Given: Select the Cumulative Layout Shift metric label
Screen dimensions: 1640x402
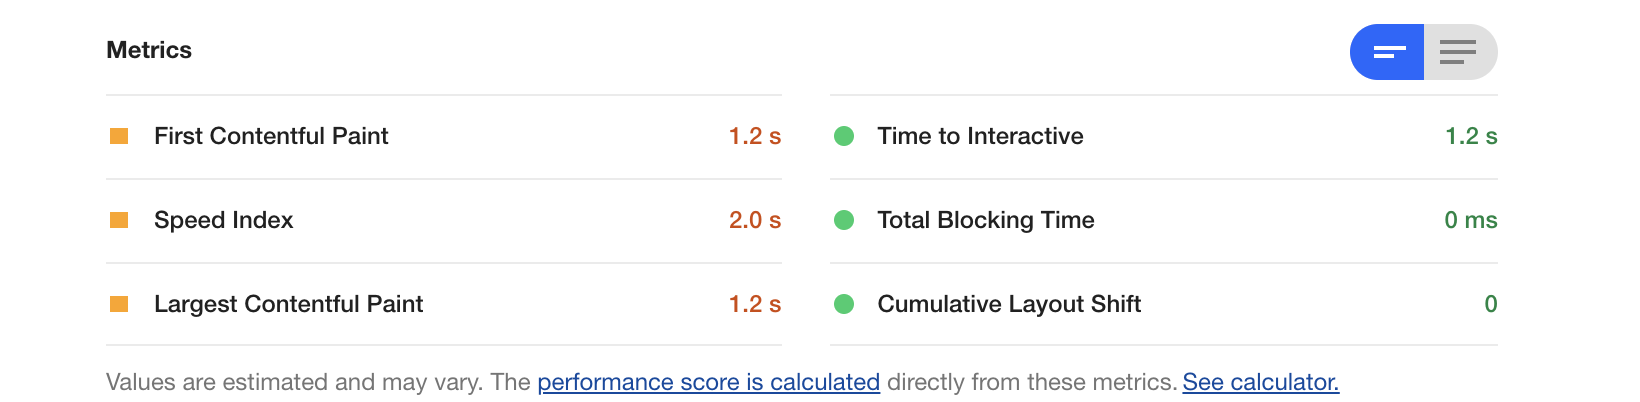Looking at the screenshot, I should 1010,304.
